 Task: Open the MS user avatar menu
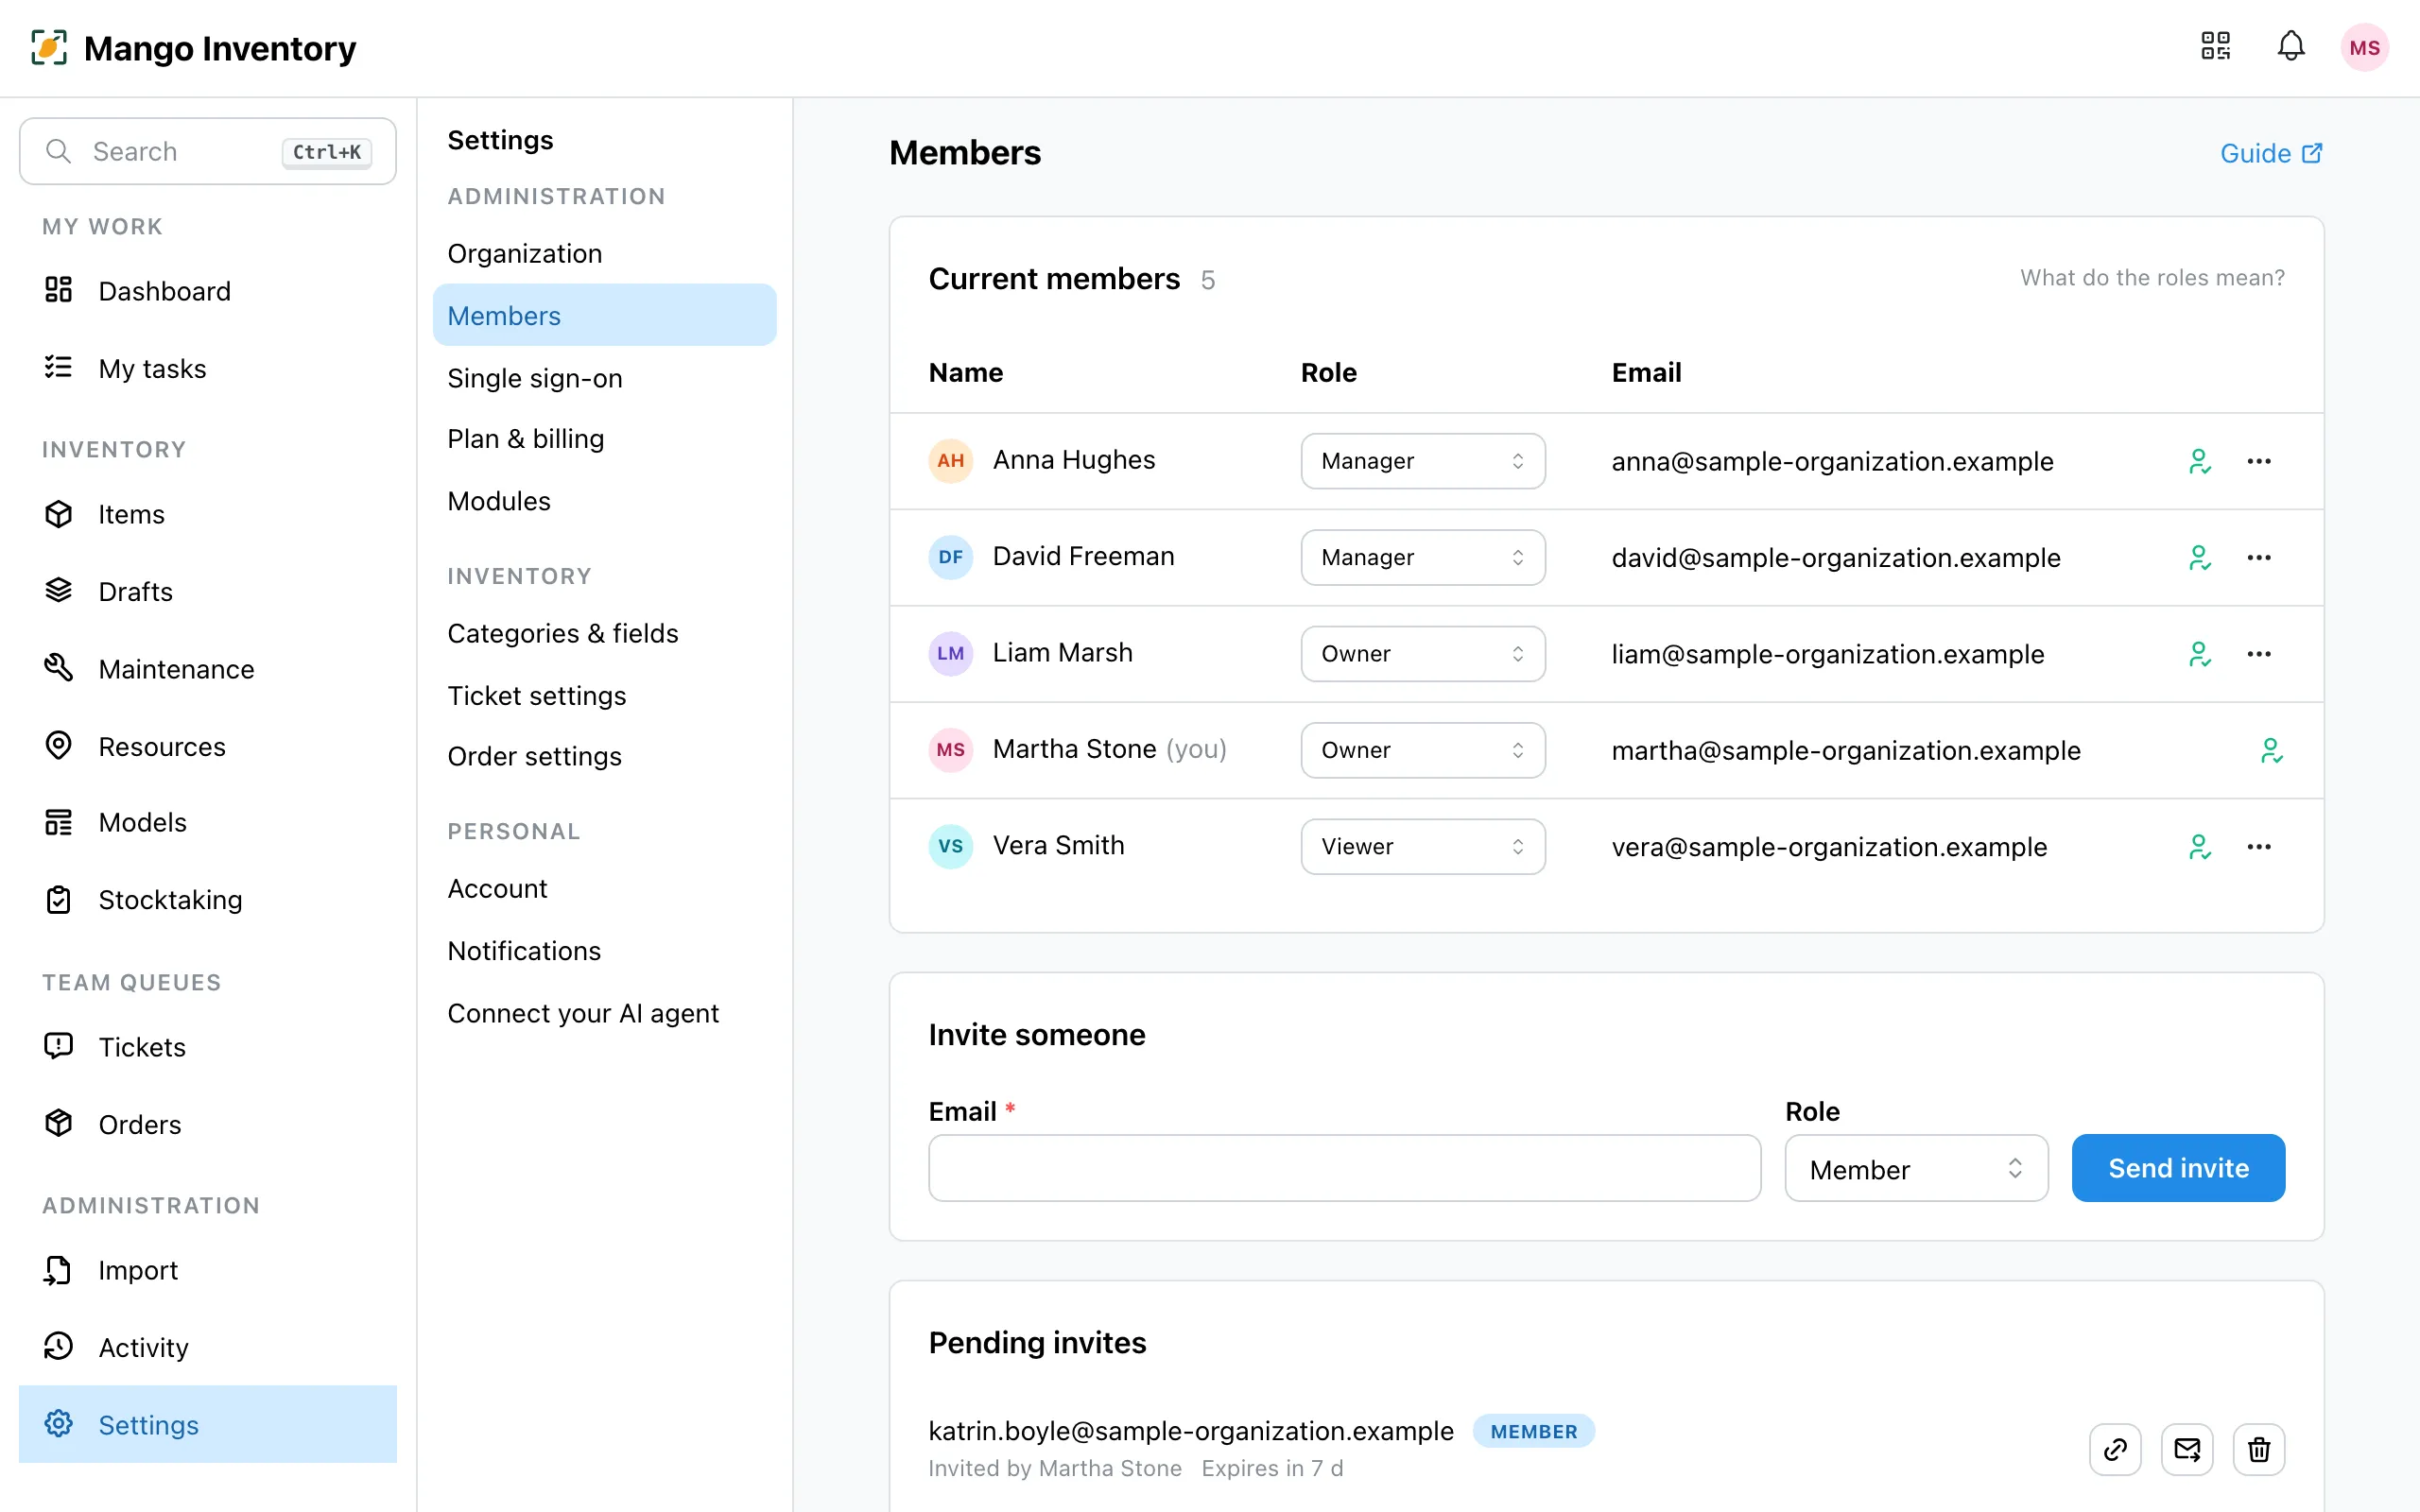click(2364, 47)
